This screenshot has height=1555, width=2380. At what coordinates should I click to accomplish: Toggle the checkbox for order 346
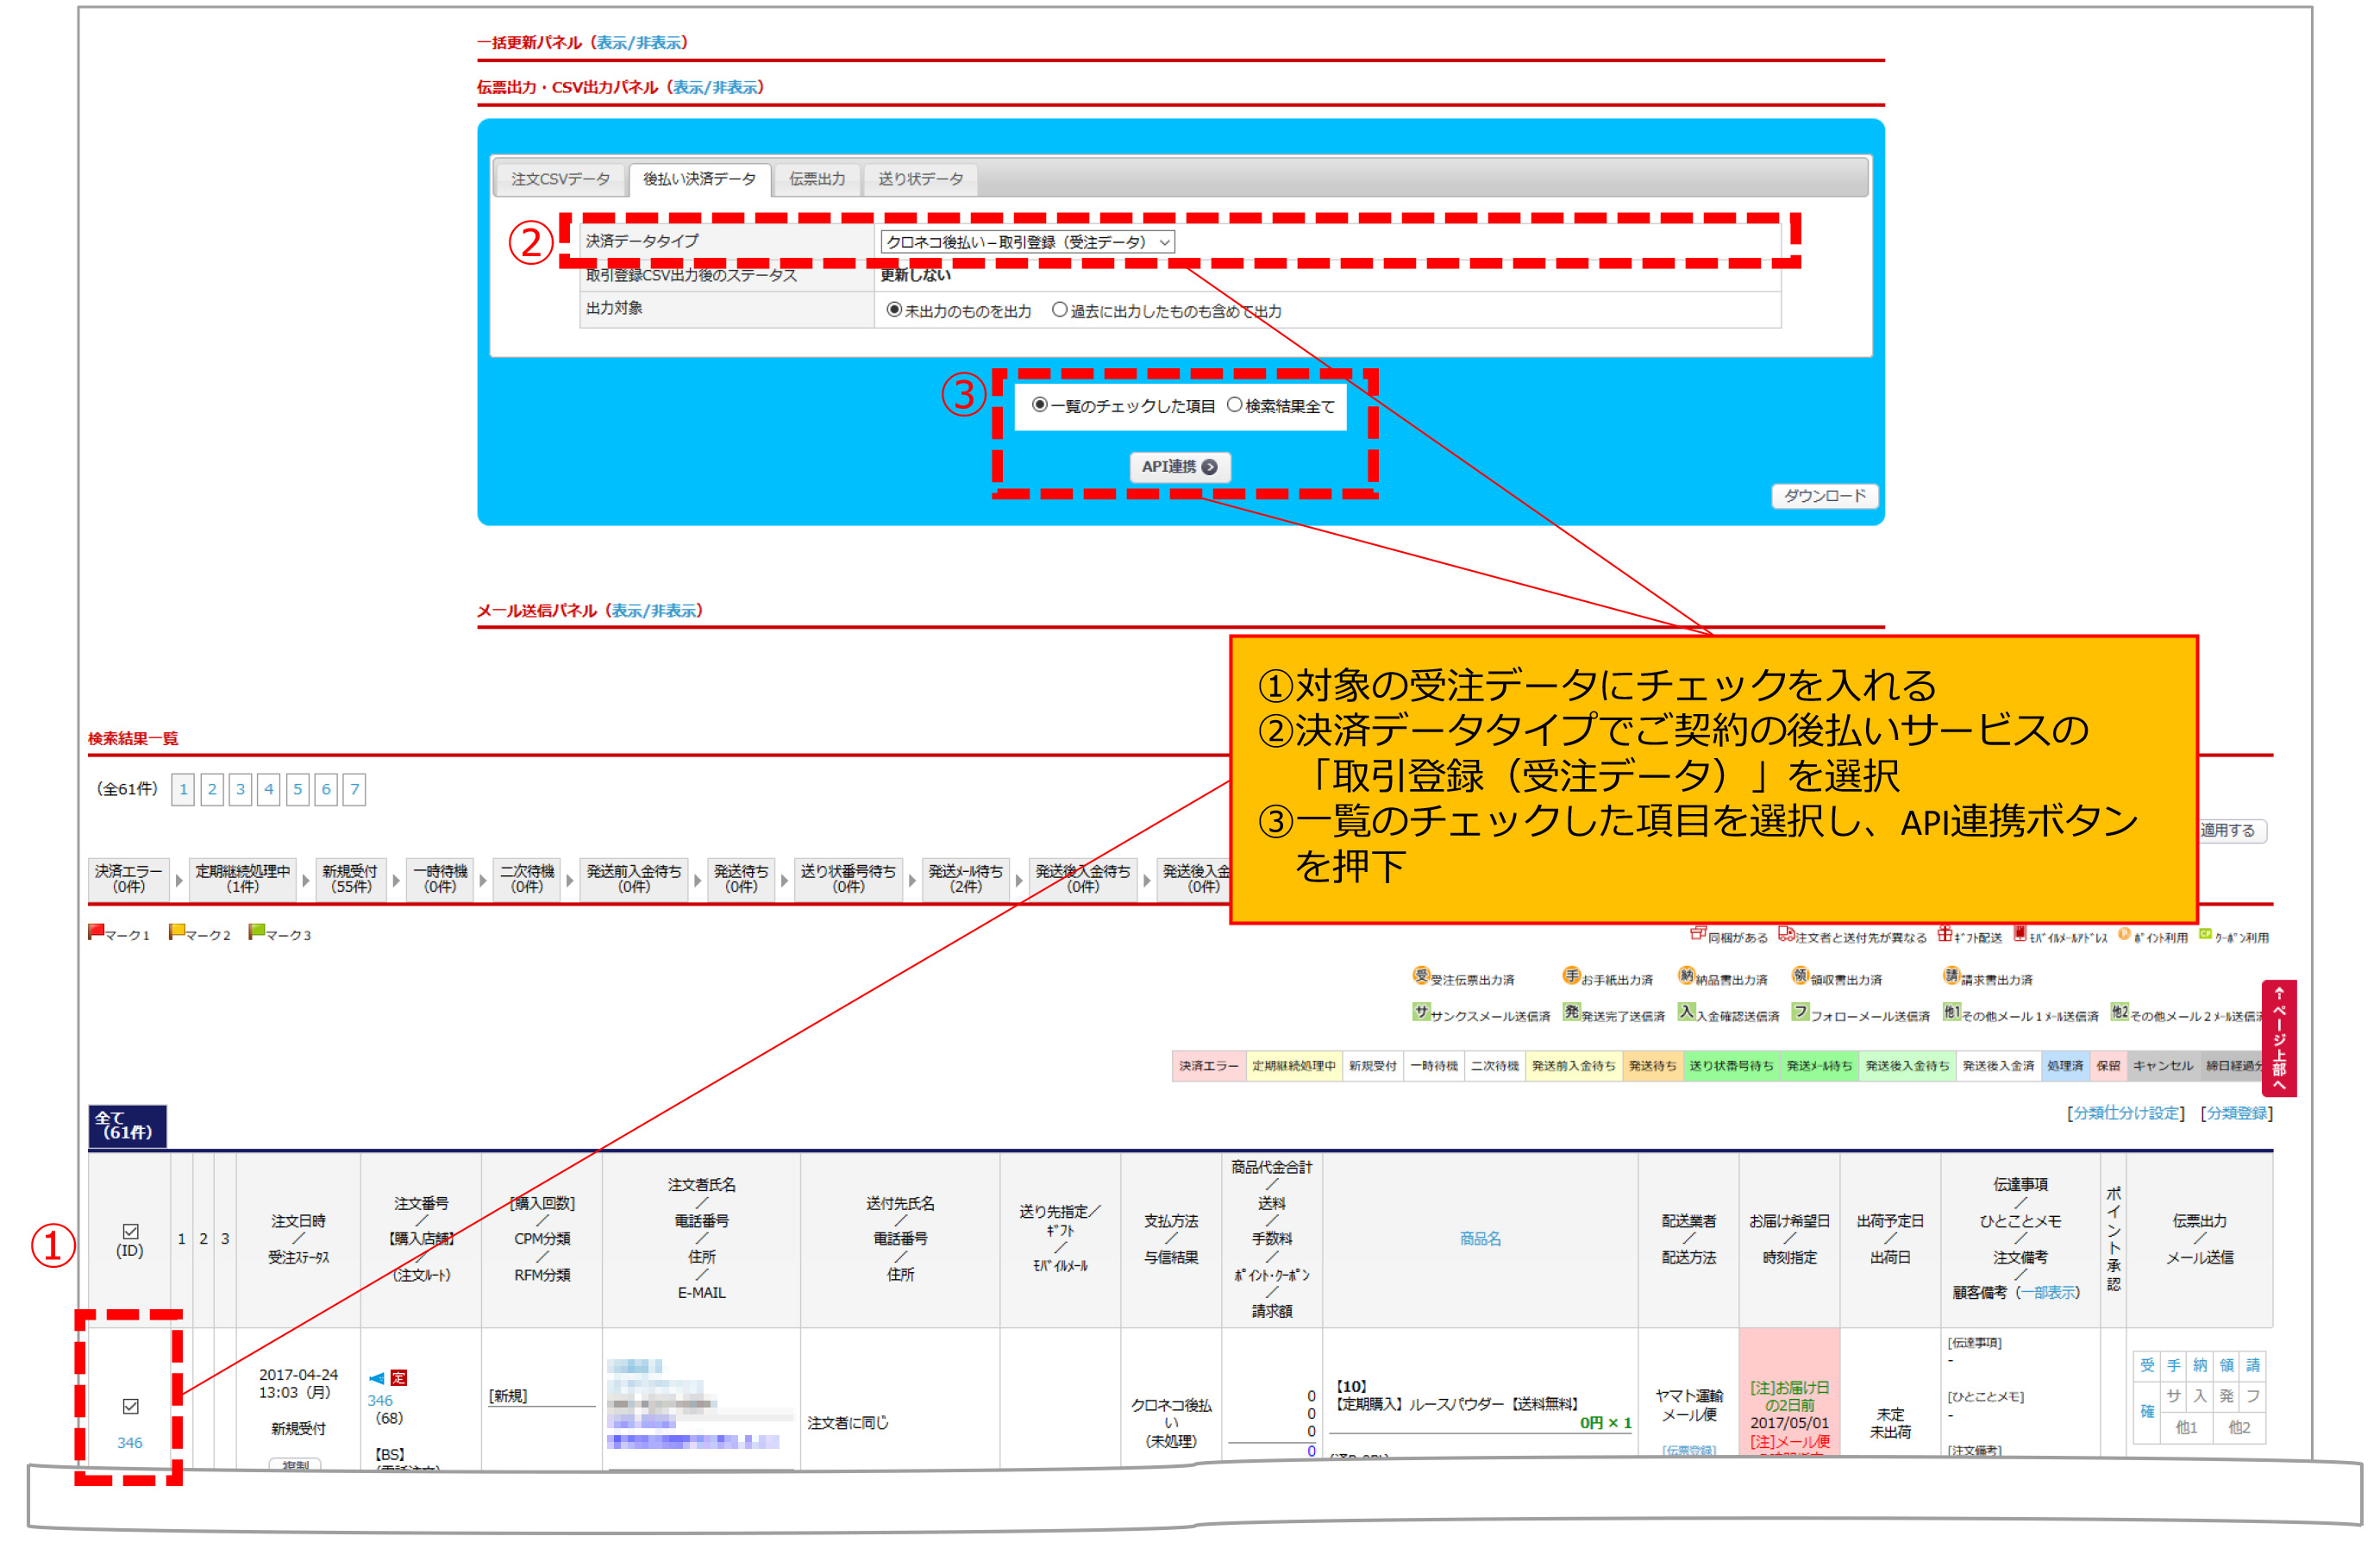[x=130, y=1407]
